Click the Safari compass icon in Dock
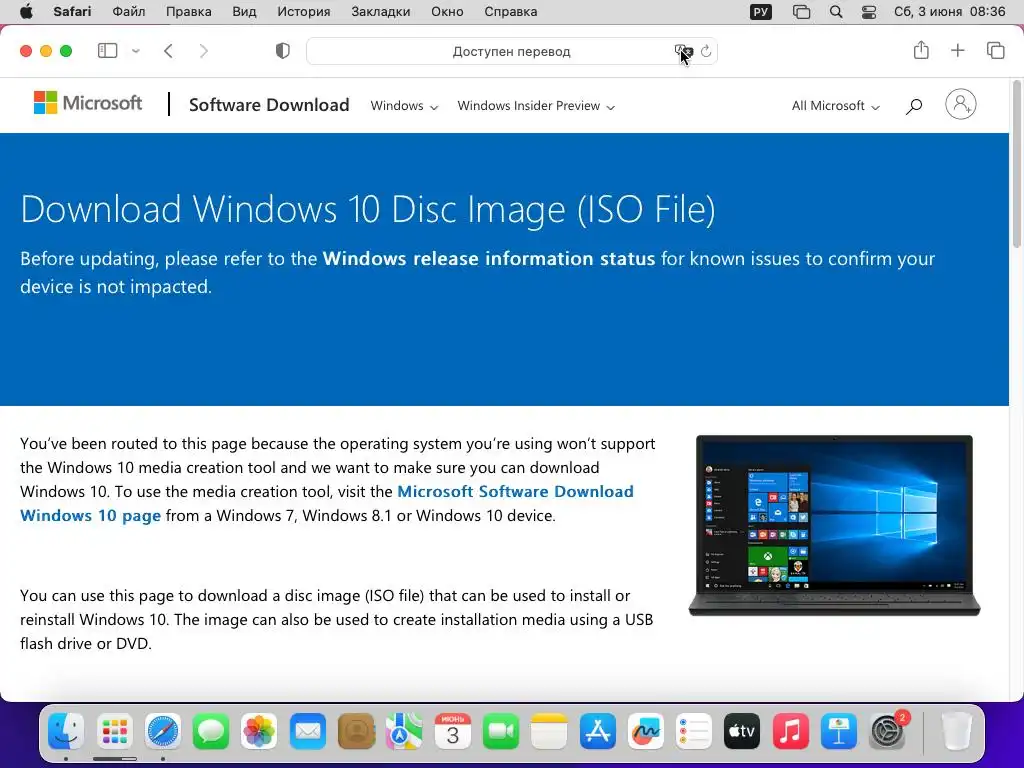Viewport: 1024px width, 768px height. 163,731
